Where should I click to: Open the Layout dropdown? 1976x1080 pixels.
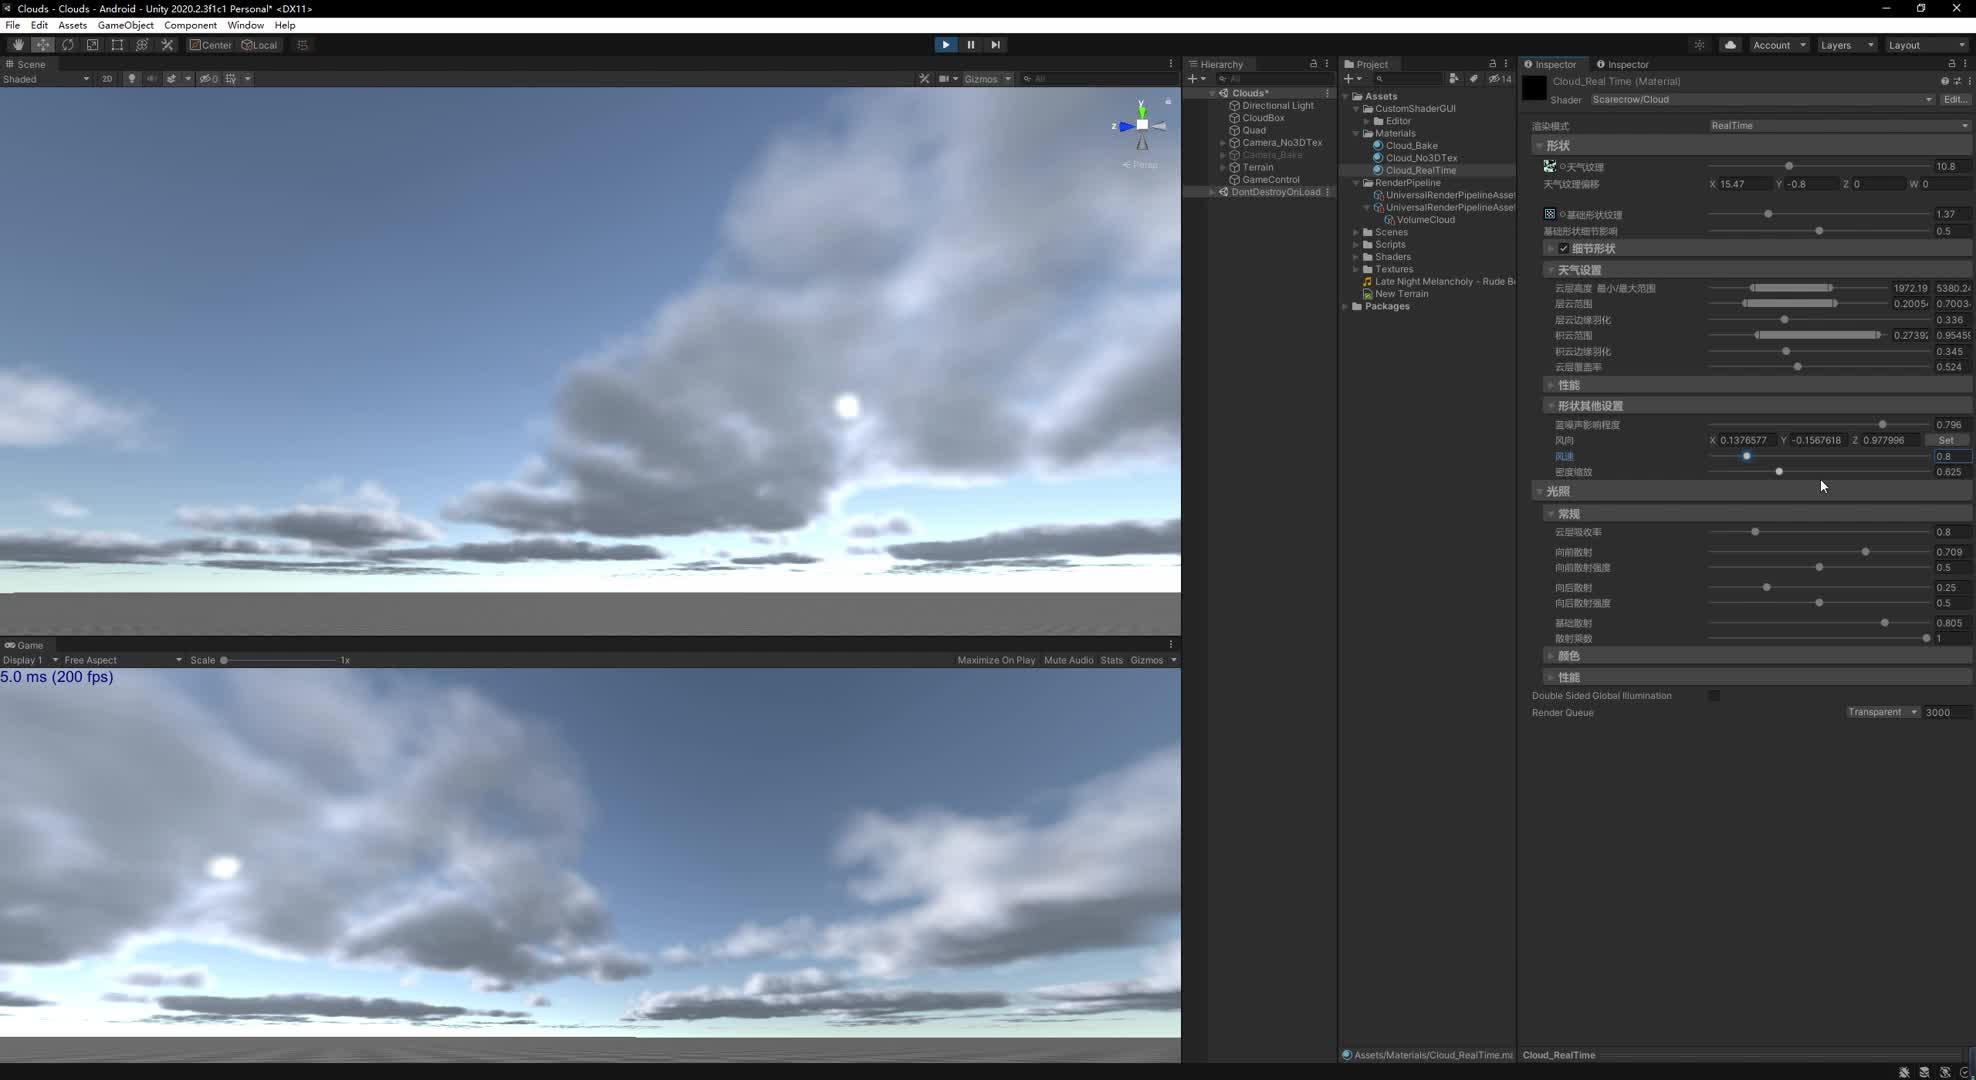click(x=1926, y=45)
